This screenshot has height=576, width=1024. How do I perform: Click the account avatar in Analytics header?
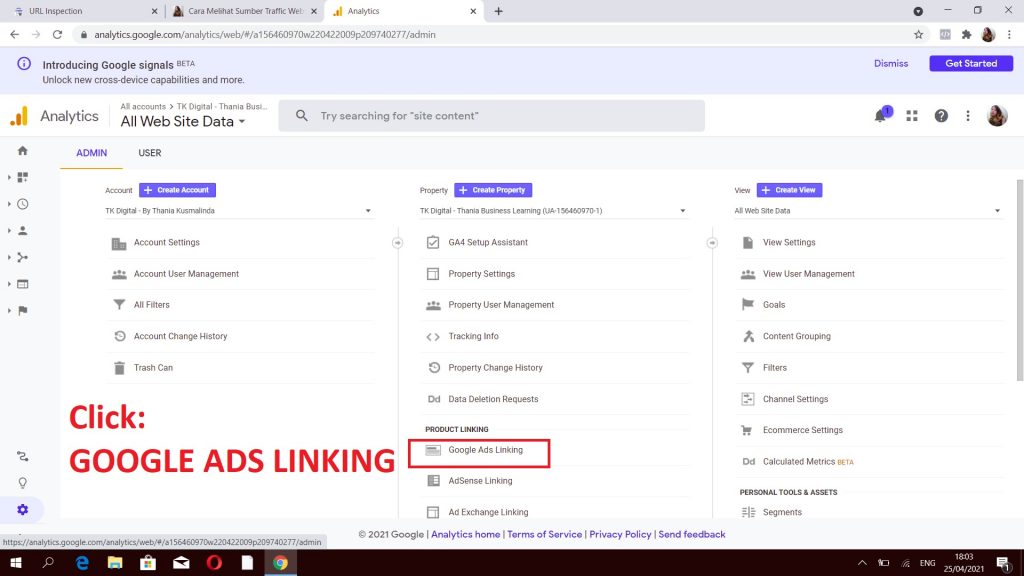pyautogui.click(x=997, y=116)
